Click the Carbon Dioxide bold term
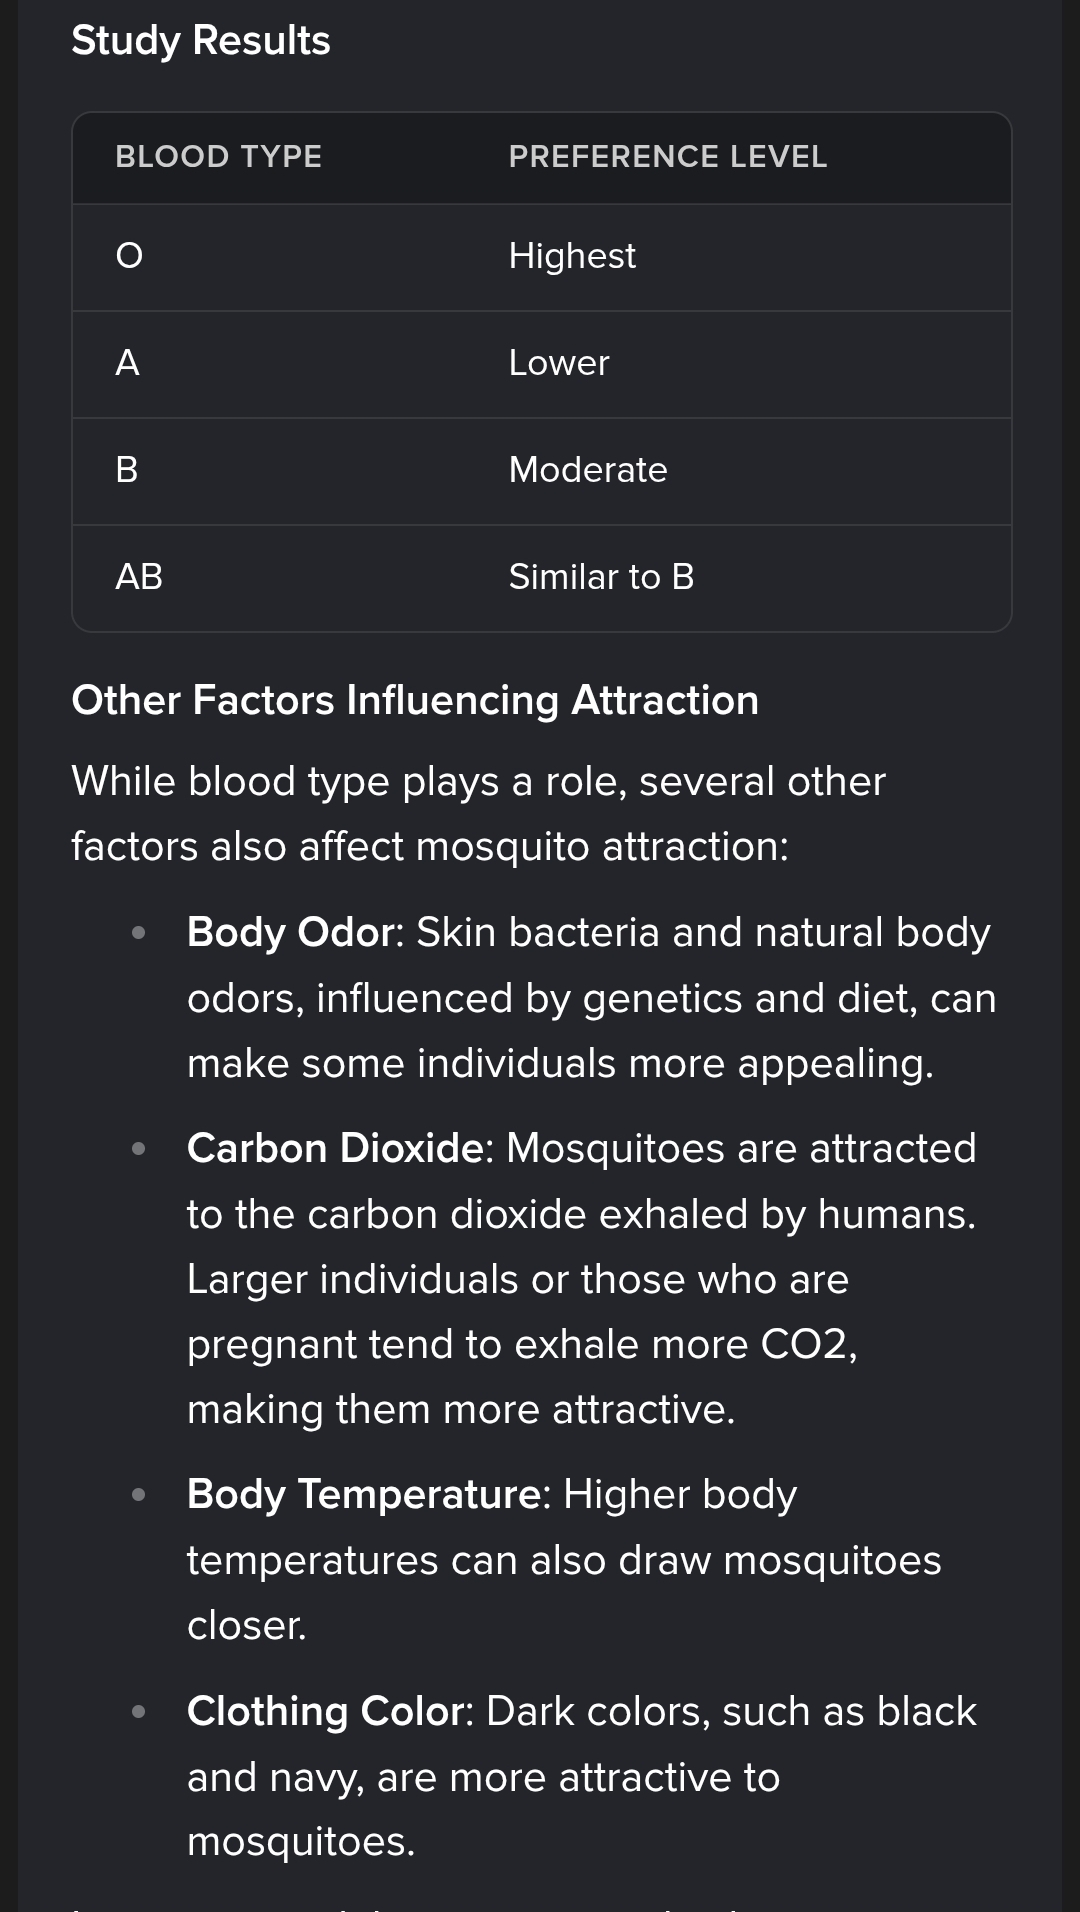Image resolution: width=1080 pixels, height=1912 pixels. 336,1148
